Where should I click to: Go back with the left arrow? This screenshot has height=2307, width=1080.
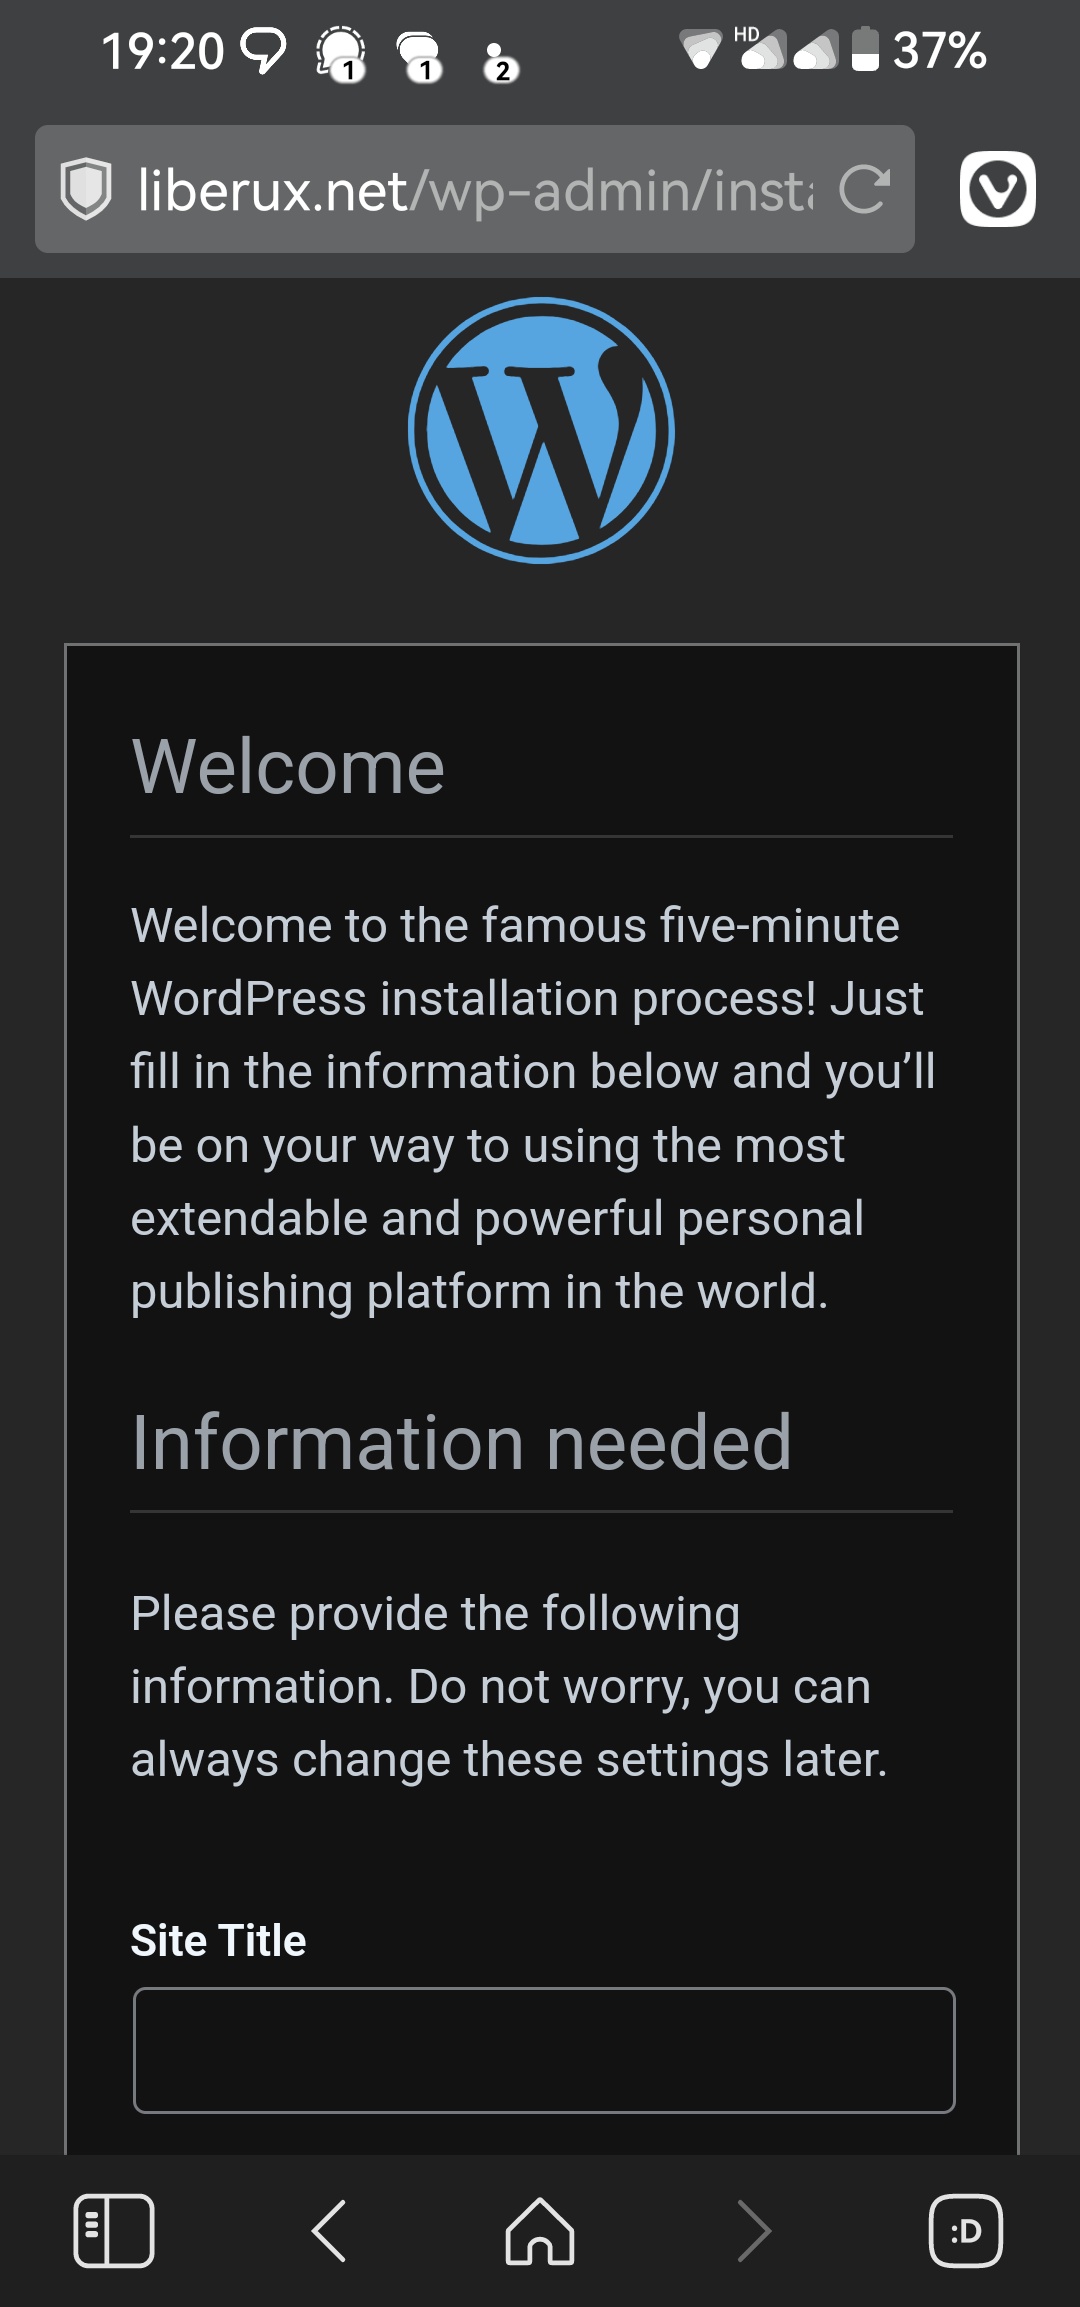[x=329, y=2230]
